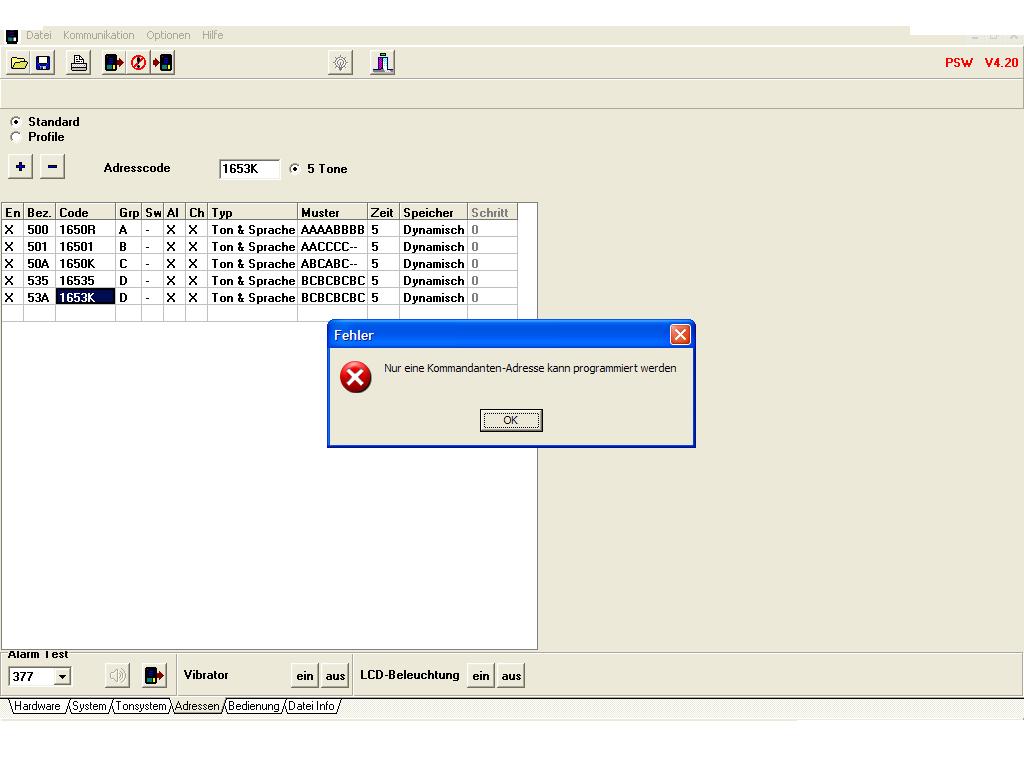Click the open file folder icon
1024x768 pixels.
19,63
